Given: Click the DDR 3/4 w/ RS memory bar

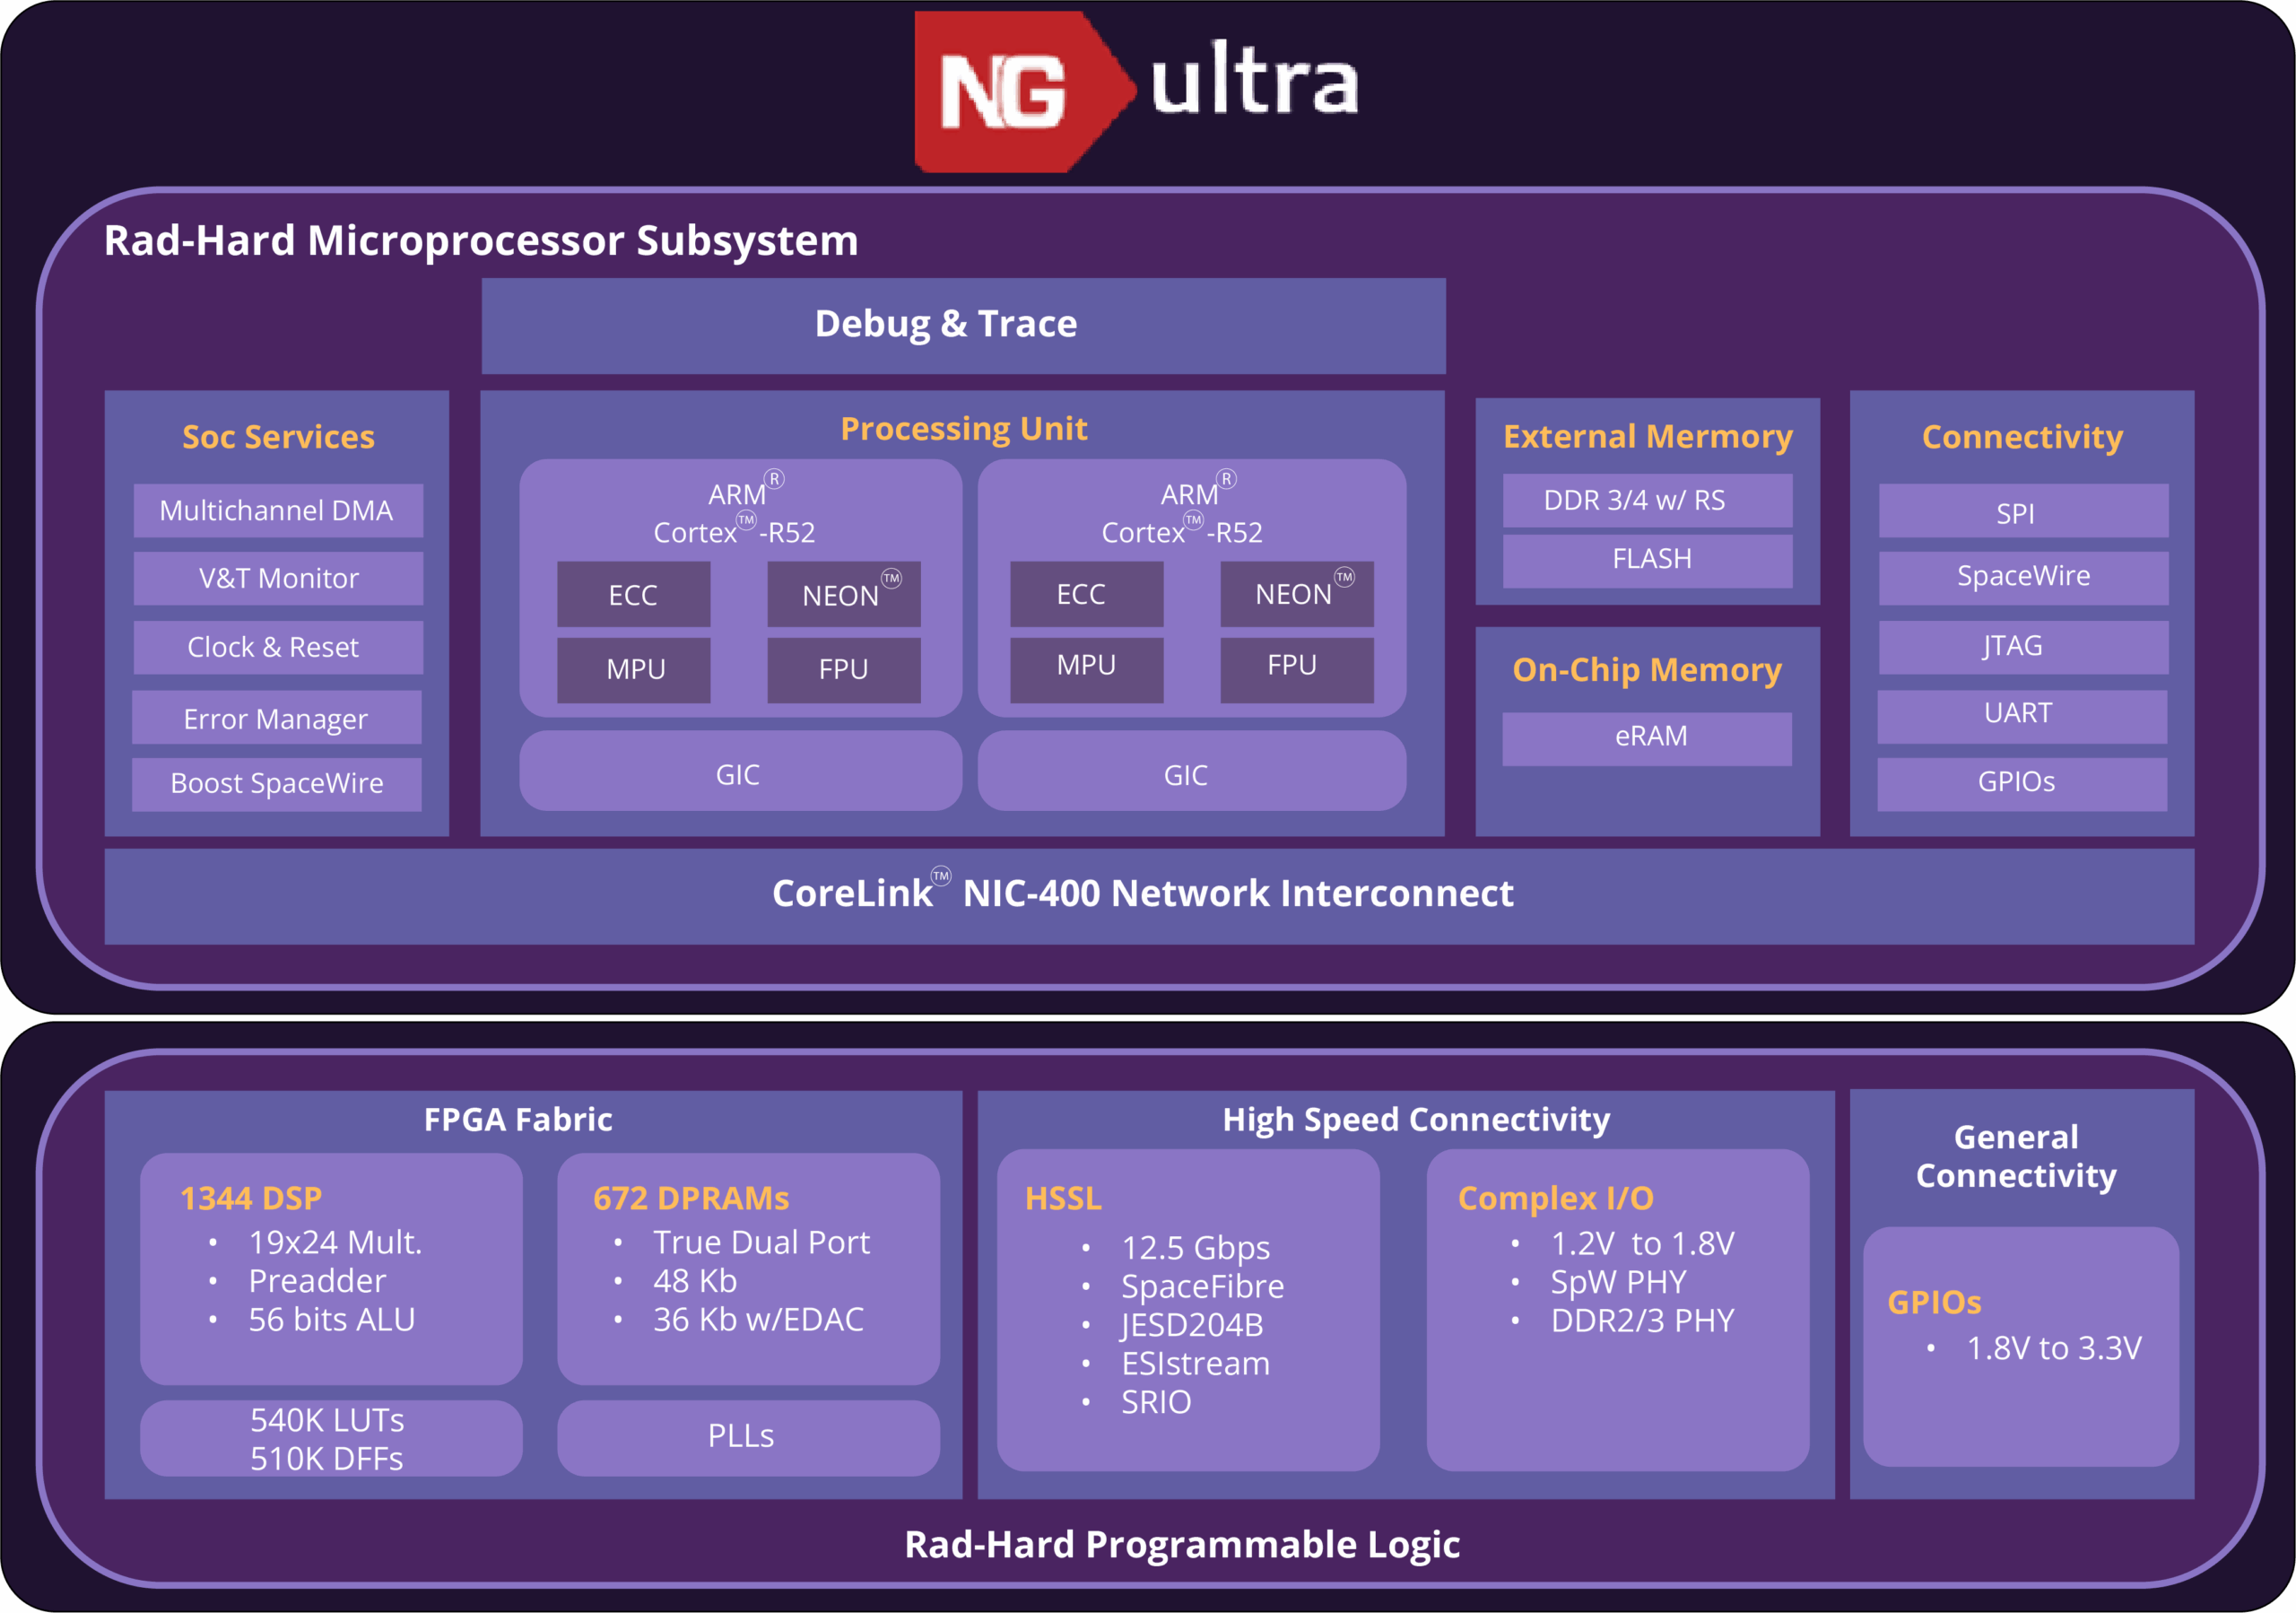Looking at the screenshot, I should pos(1646,501).
